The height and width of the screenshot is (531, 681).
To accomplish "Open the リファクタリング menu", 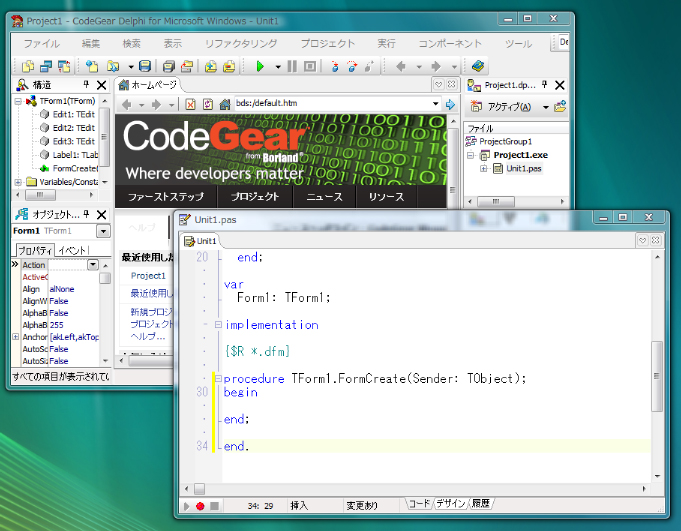I will click(241, 43).
